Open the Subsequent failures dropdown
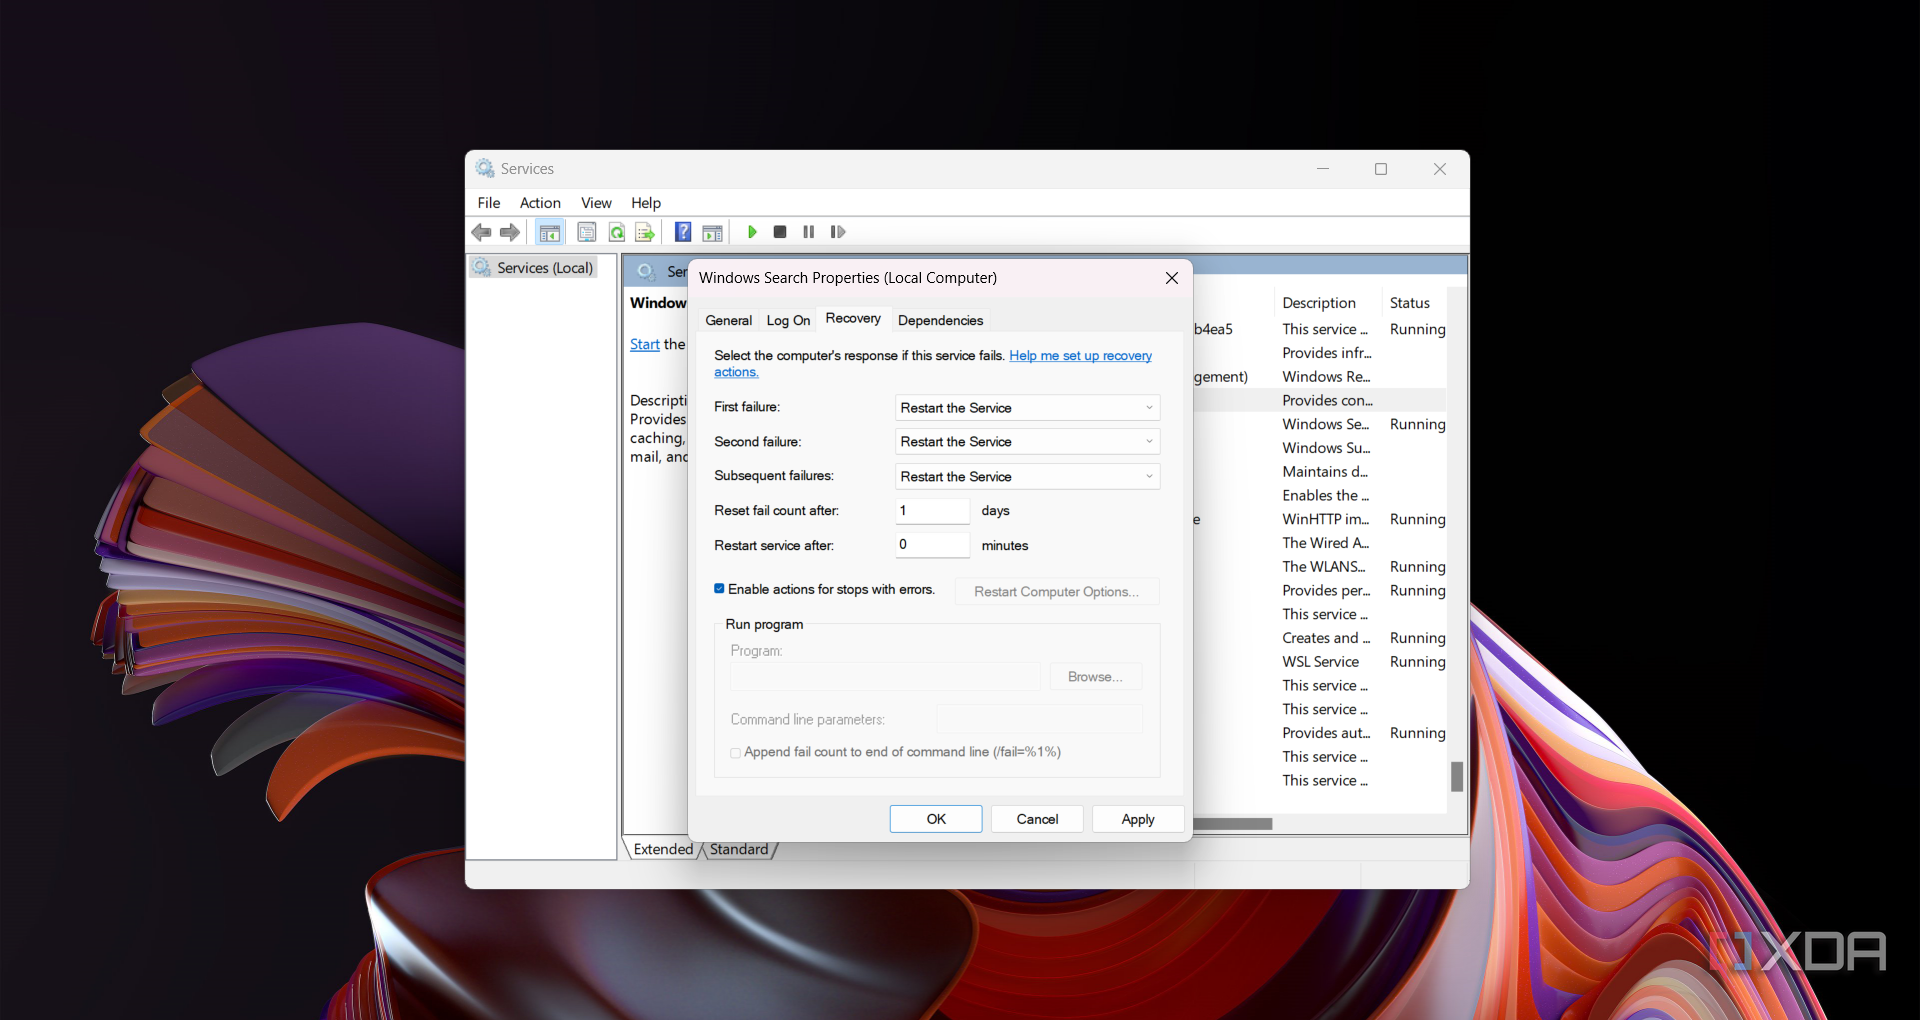1920x1020 pixels. (1027, 477)
